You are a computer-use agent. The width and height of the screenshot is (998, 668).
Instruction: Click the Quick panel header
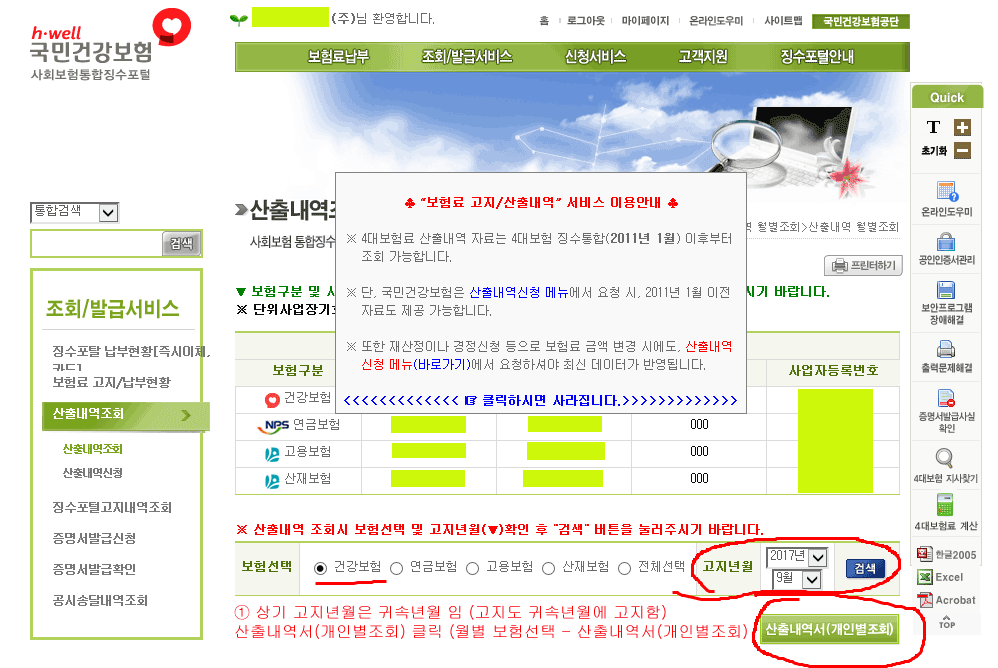947,97
